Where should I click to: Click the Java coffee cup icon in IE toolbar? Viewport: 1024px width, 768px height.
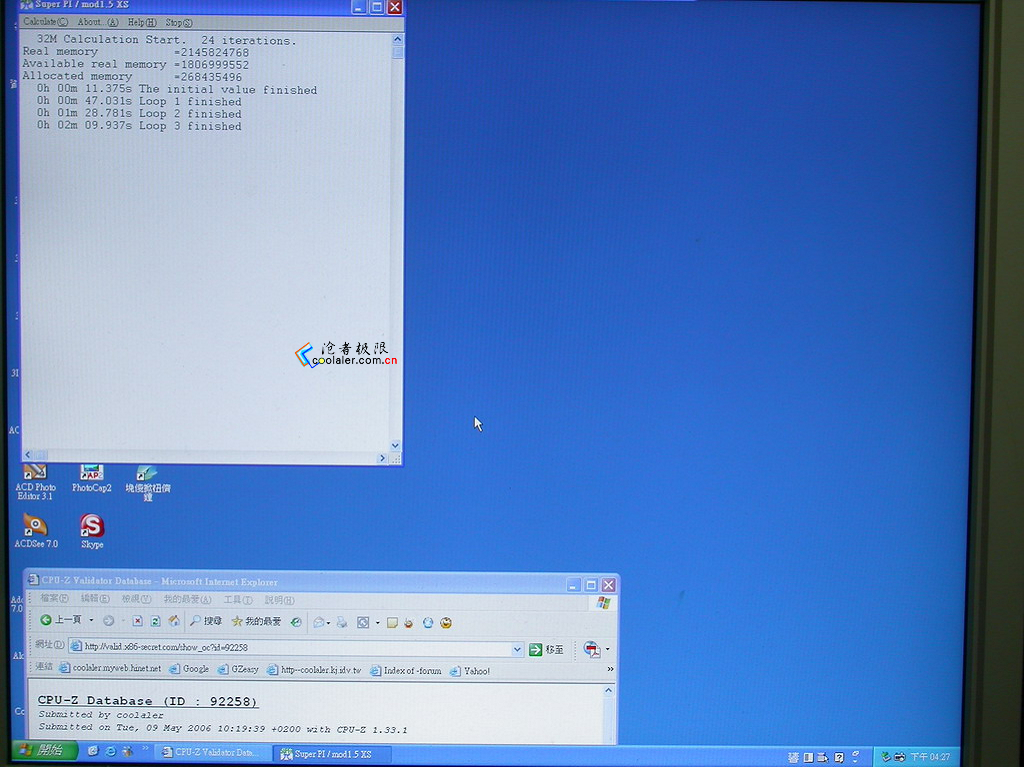pos(409,623)
